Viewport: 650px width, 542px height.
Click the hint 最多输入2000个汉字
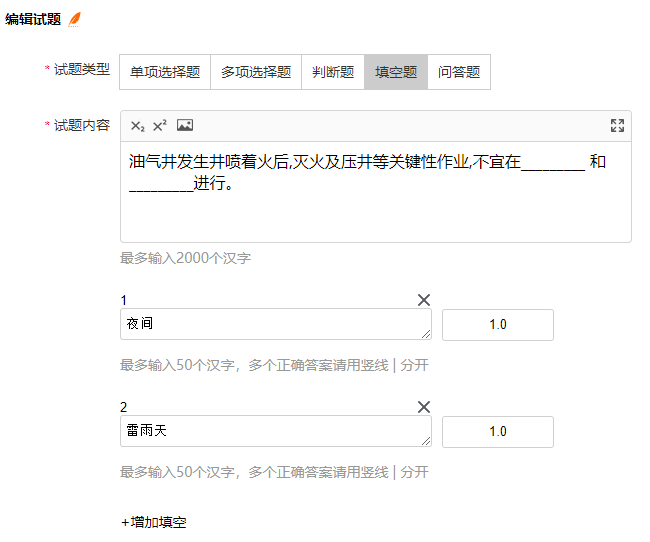185,258
